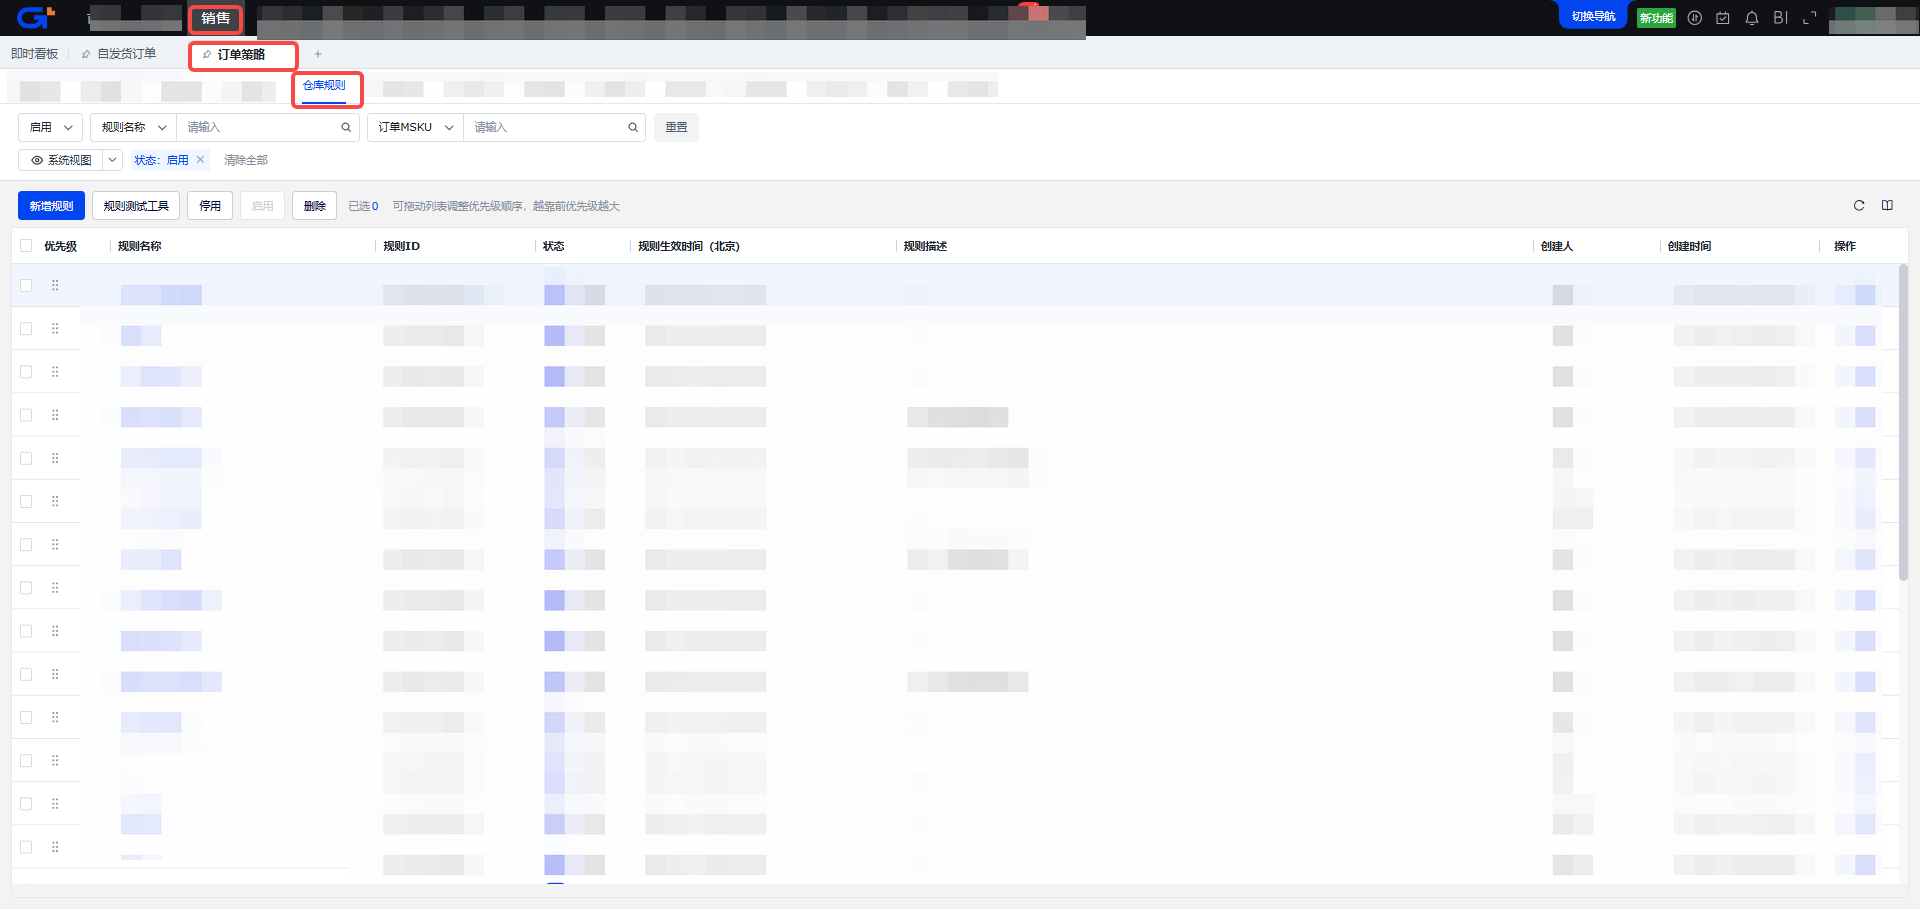The image size is (1920, 911).
Task: Click the green 新功能 badge
Action: click(x=1656, y=18)
